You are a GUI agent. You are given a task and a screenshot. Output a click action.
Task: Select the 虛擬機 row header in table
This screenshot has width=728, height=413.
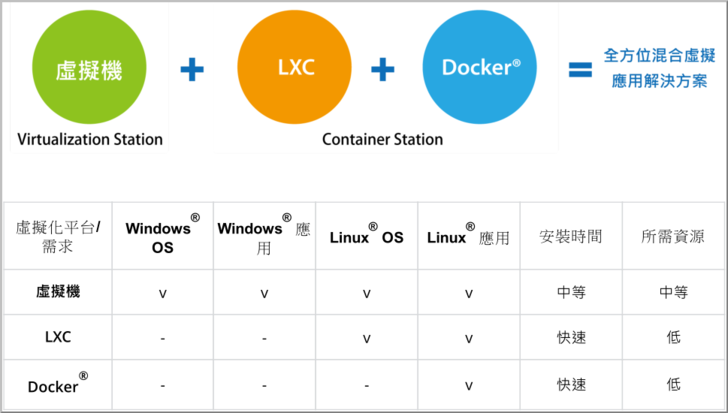58,292
